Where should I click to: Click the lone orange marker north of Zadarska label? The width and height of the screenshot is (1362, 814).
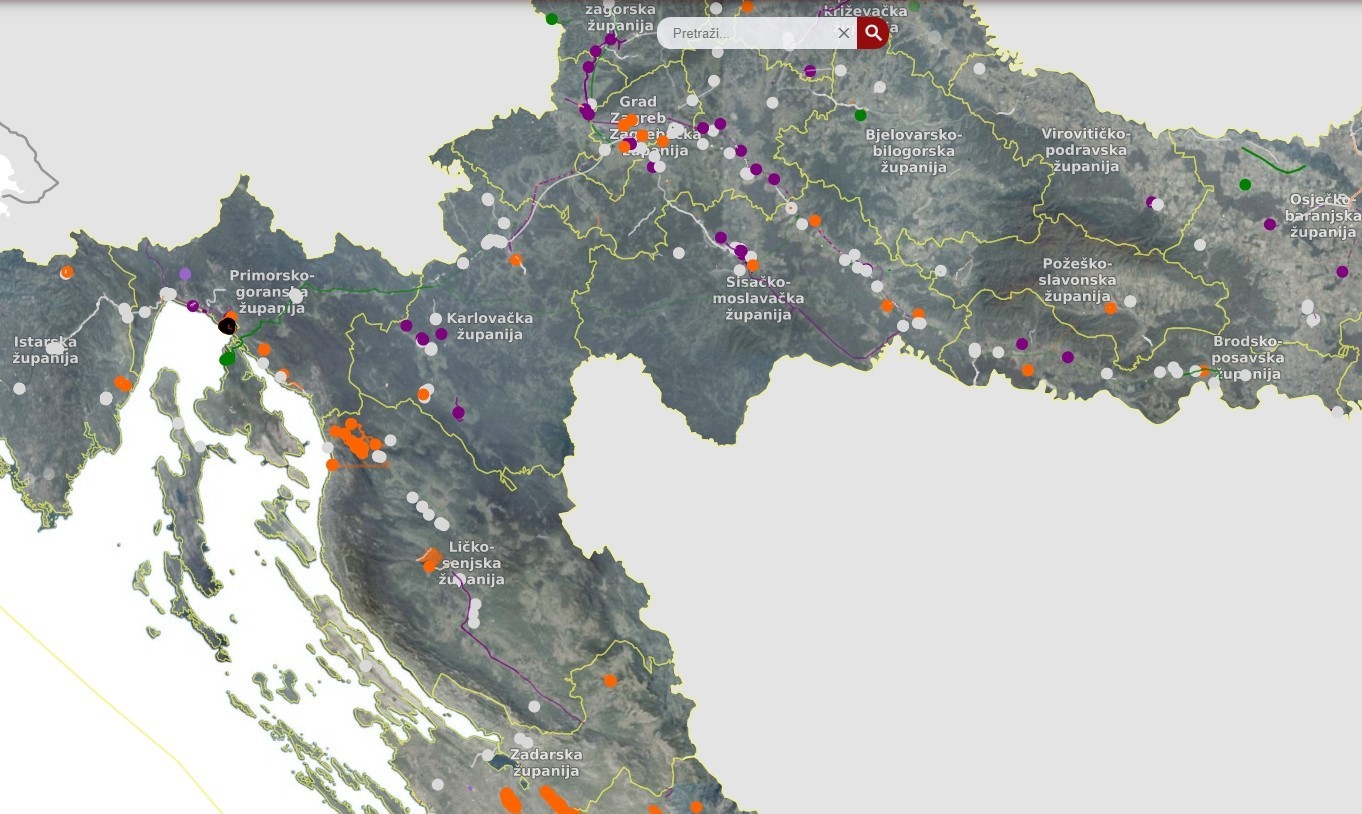(x=610, y=681)
